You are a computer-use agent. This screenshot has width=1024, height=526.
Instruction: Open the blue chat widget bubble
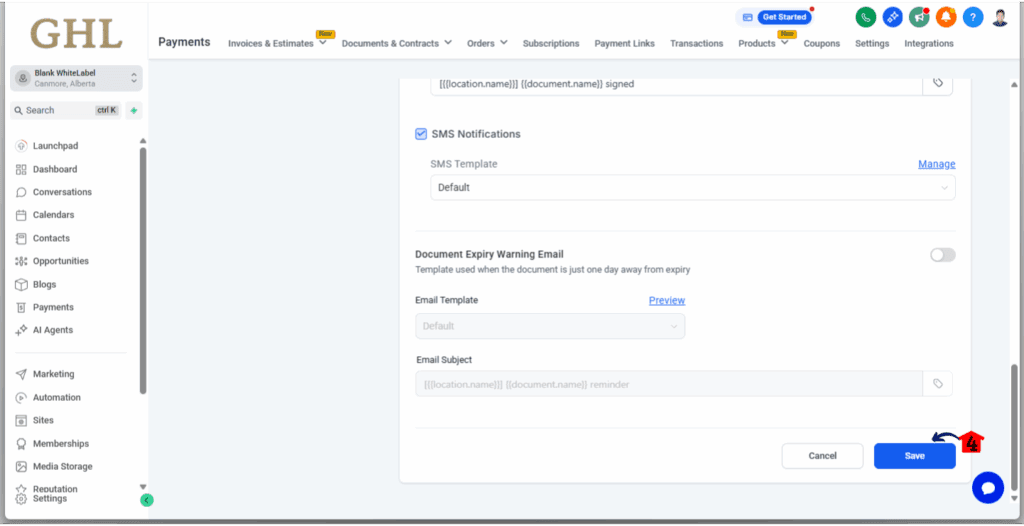[x=987, y=488]
